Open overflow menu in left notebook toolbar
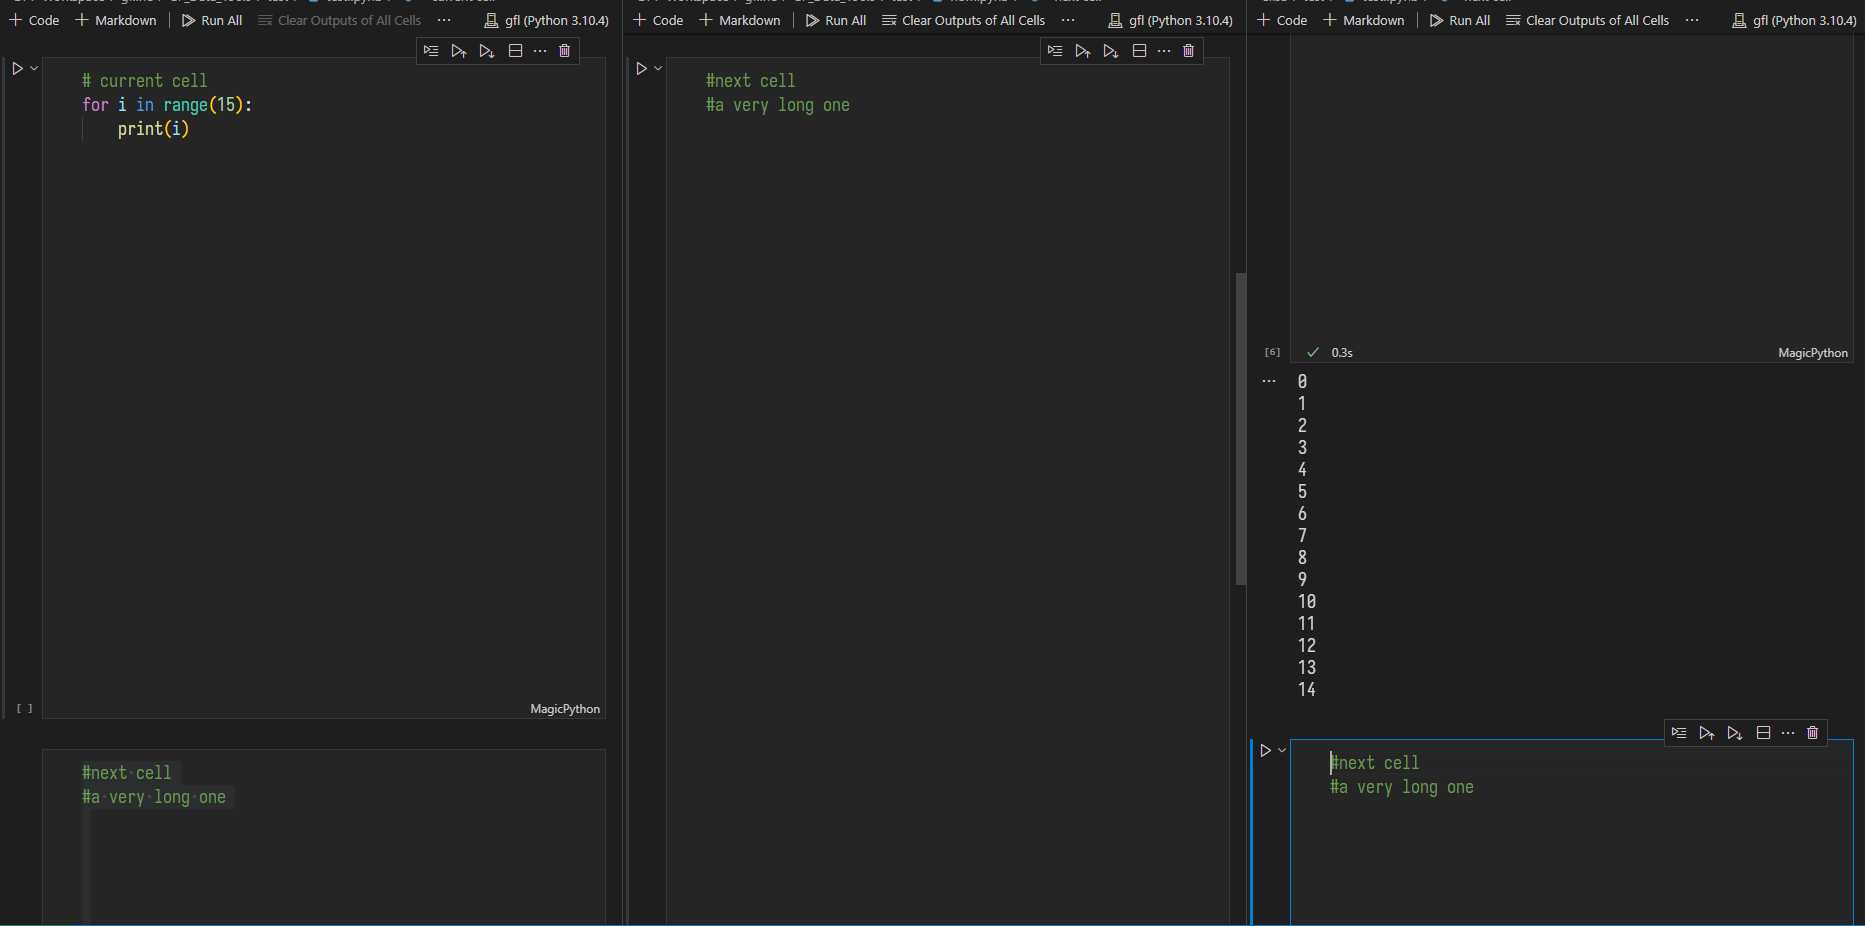The image size is (1865, 926). tap(443, 19)
